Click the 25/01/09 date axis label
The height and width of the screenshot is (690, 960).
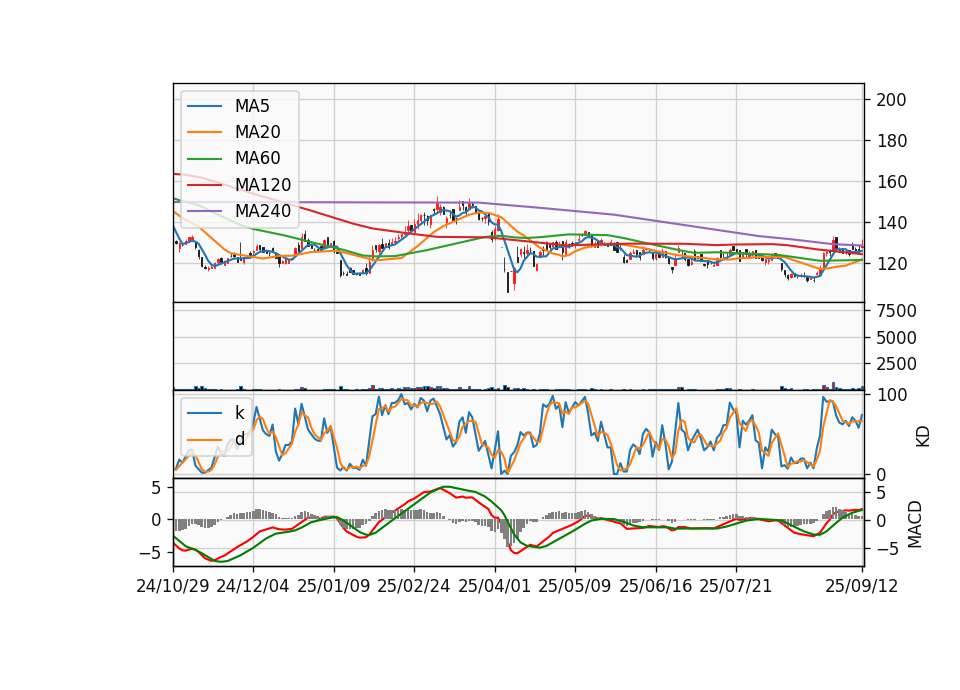coord(334,586)
